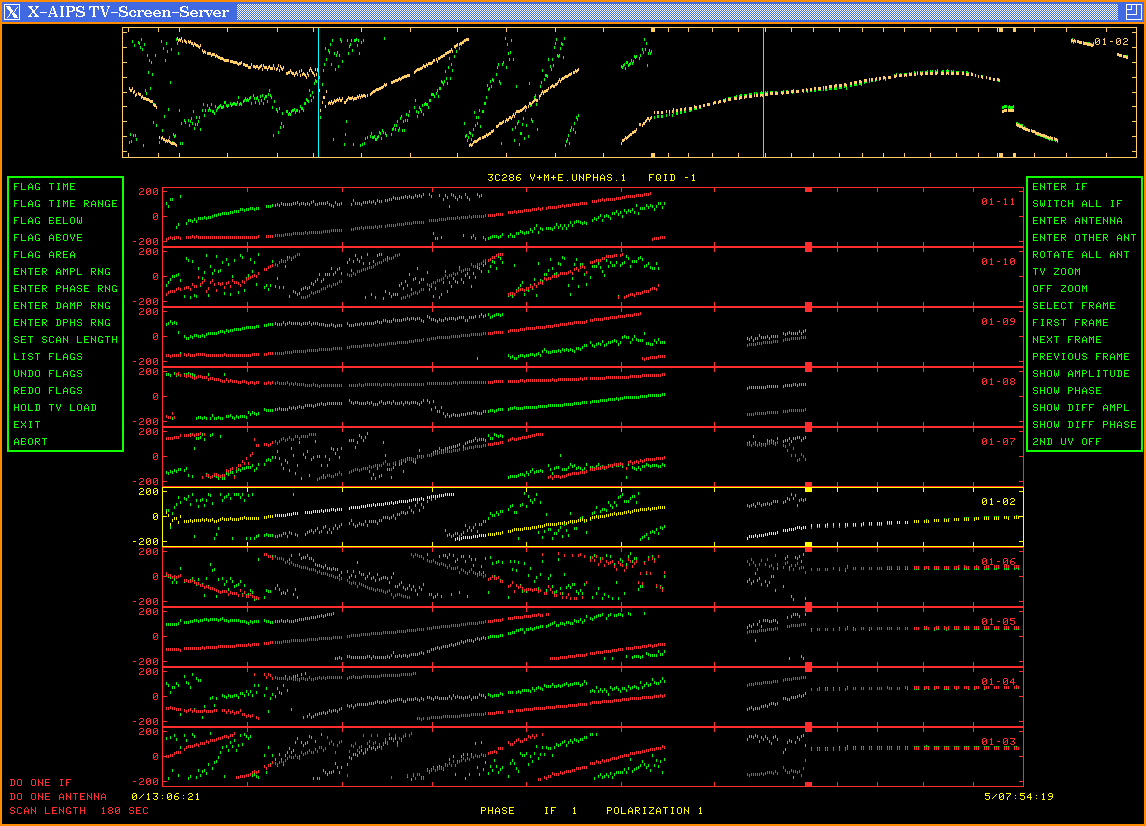1146x826 pixels.
Task: Click DO ONE IF status text
Action: click(x=40, y=783)
